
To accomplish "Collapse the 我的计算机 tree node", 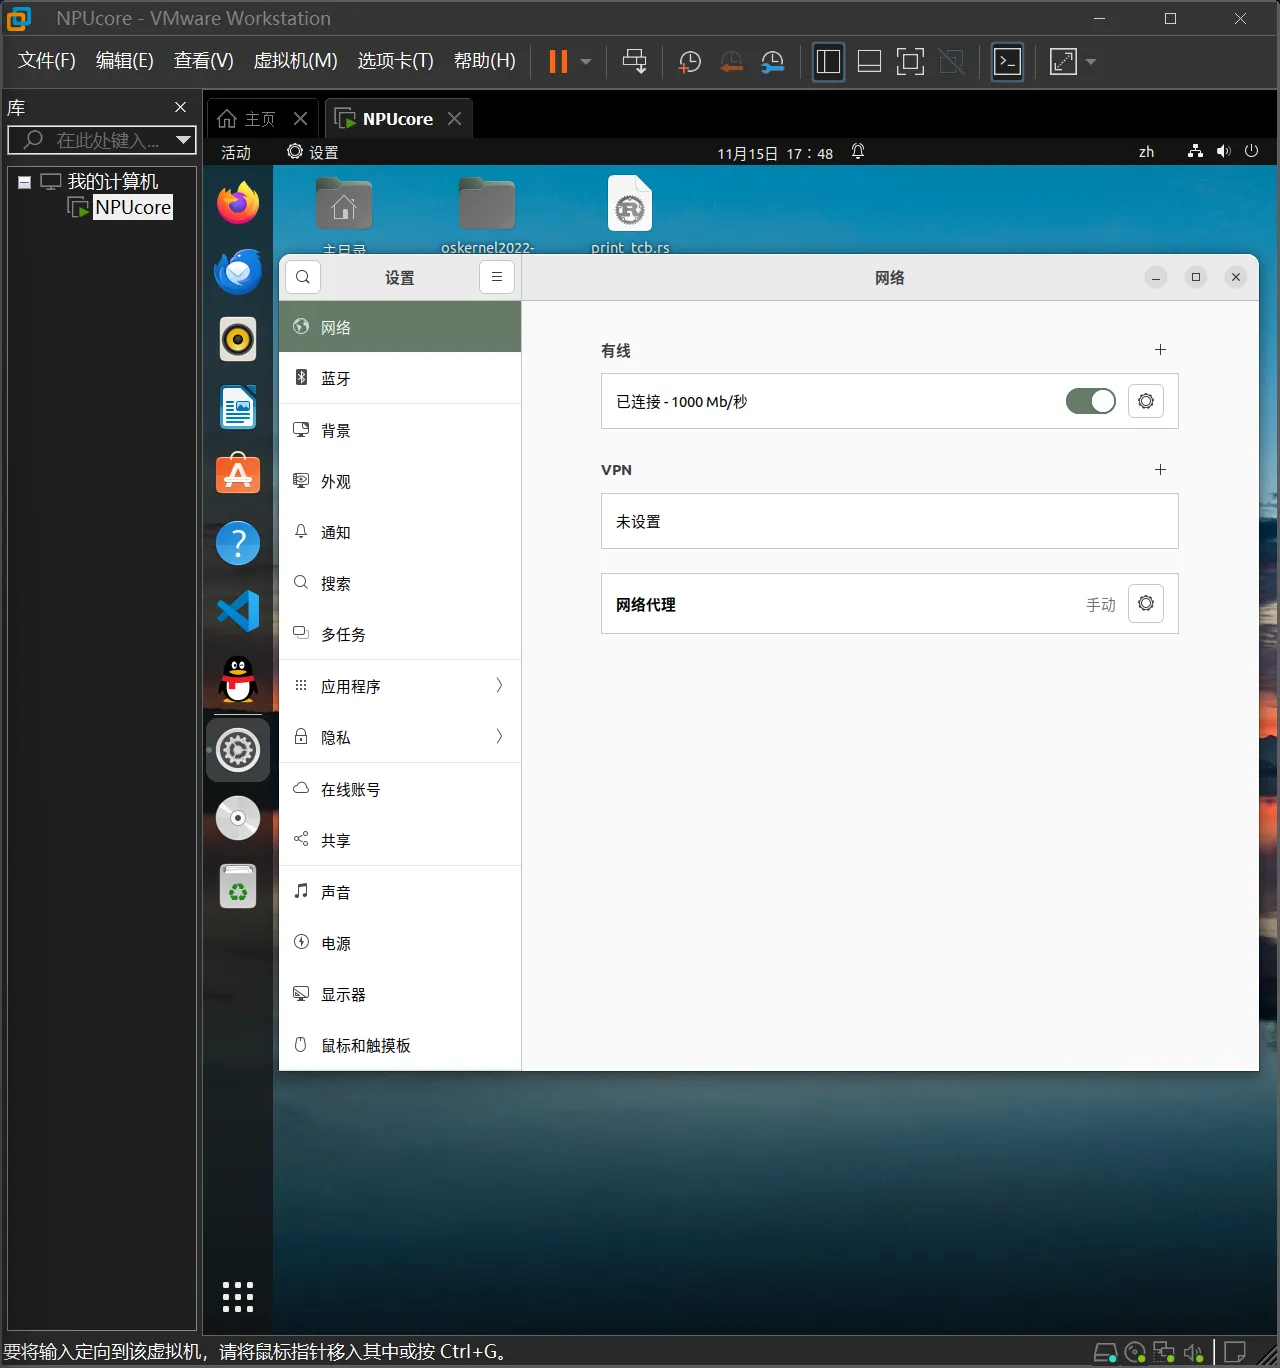I will point(24,182).
